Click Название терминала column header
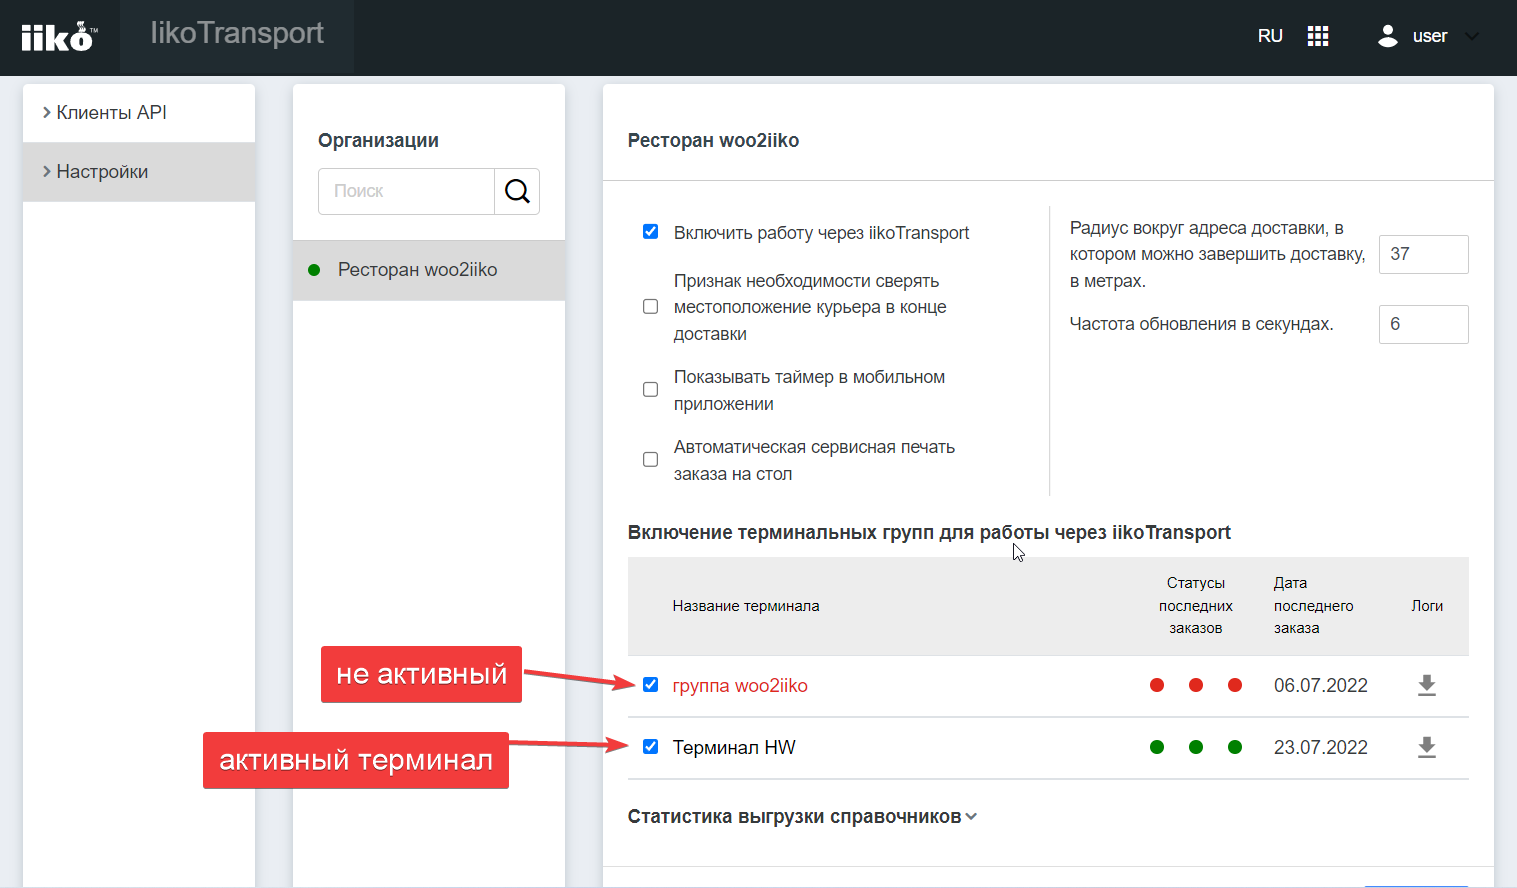The image size is (1517, 888). [746, 606]
